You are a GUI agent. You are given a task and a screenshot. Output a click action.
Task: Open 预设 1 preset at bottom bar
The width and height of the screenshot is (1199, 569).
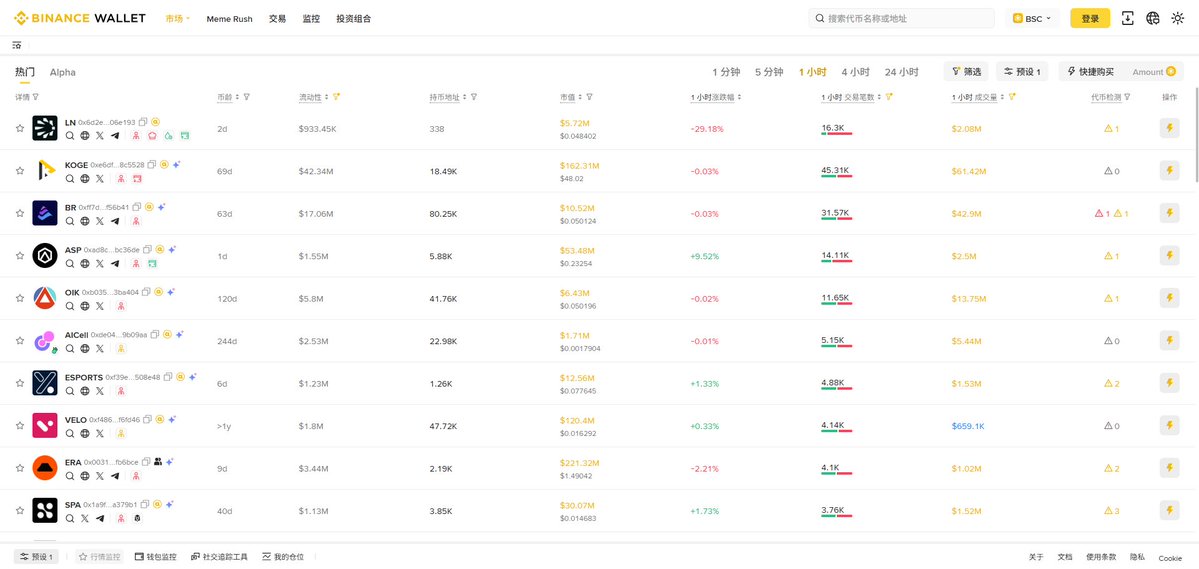coord(36,557)
